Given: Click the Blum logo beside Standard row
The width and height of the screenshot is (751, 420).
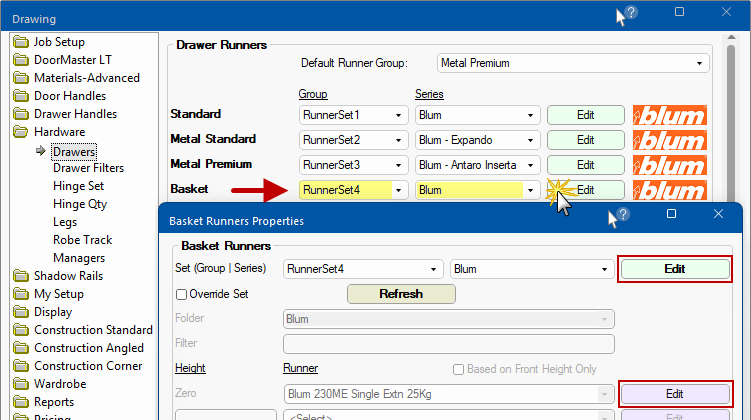Looking at the screenshot, I should [669, 115].
